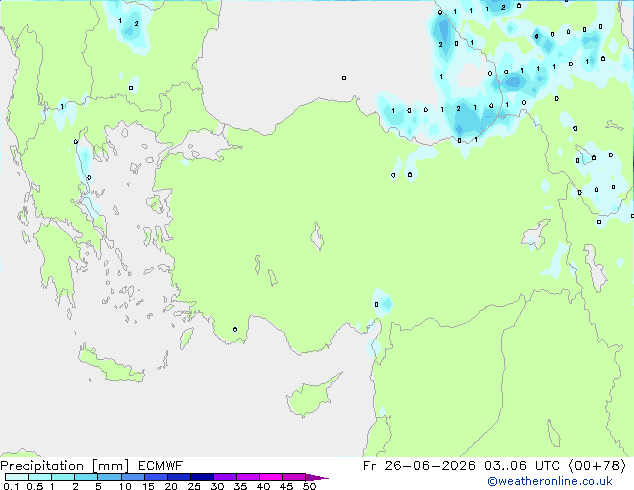
Task: Click the weatheronline.co.uk copyright link
Action: coord(550,481)
